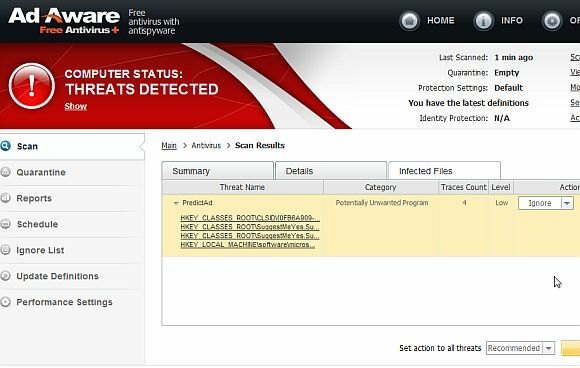Click the Low level cell
This screenshot has width=580, height=368.
(502, 203)
